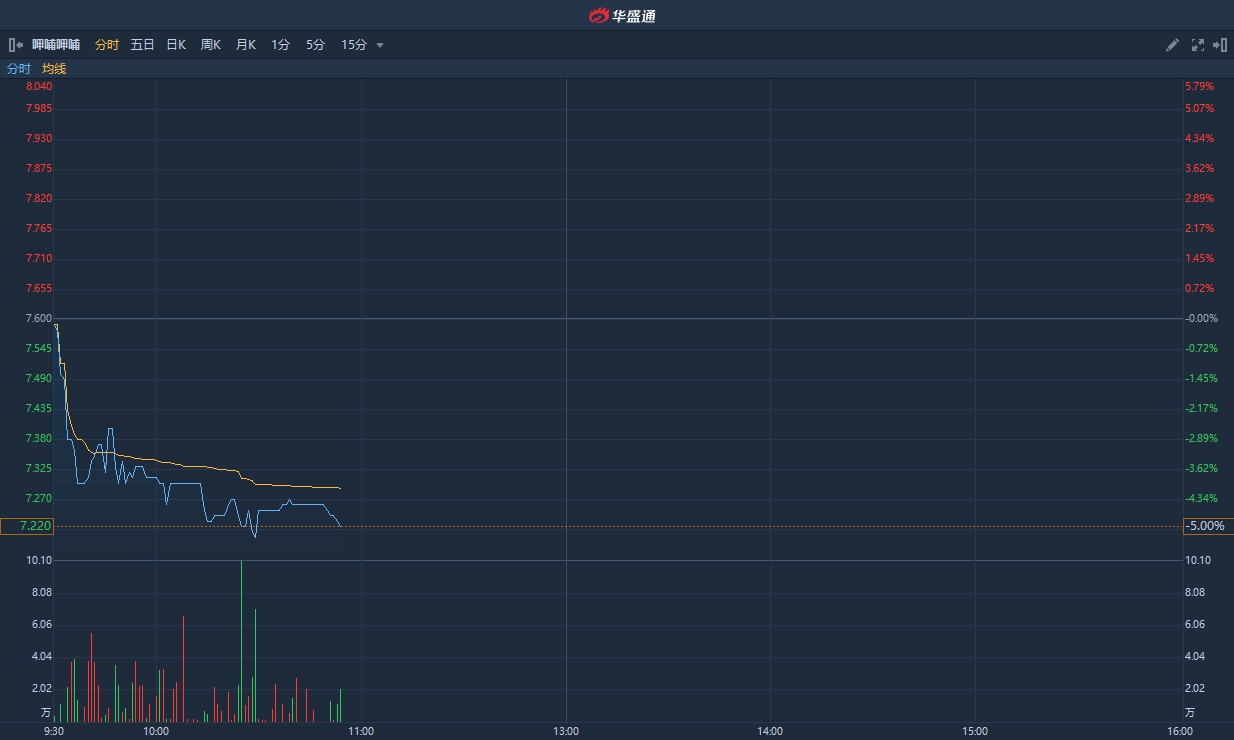Show the 1分 minute chart

pyautogui.click(x=280, y=45)
